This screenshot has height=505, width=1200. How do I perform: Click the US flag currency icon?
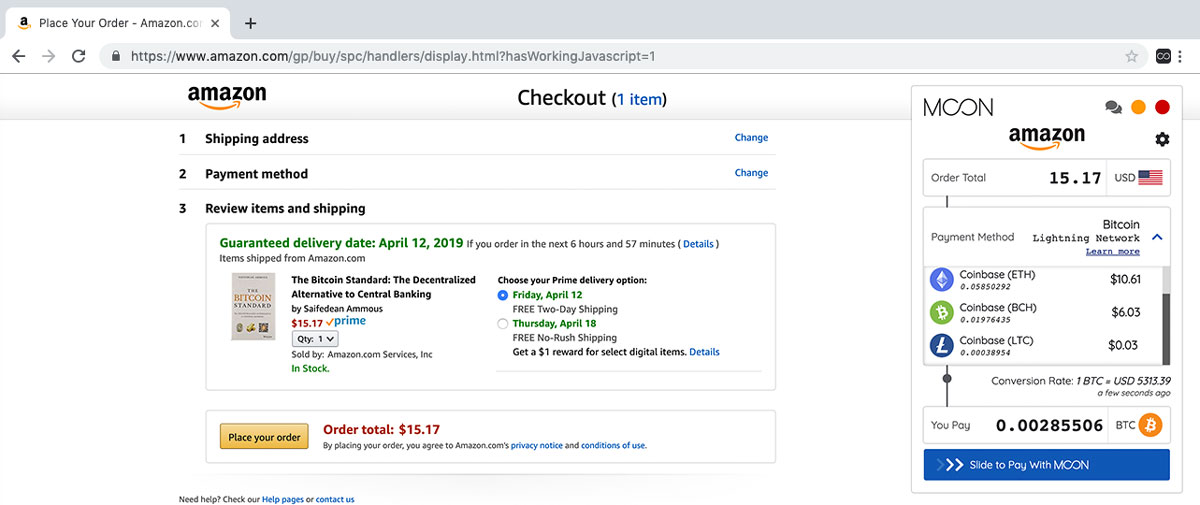click(x=1150, y=178)
